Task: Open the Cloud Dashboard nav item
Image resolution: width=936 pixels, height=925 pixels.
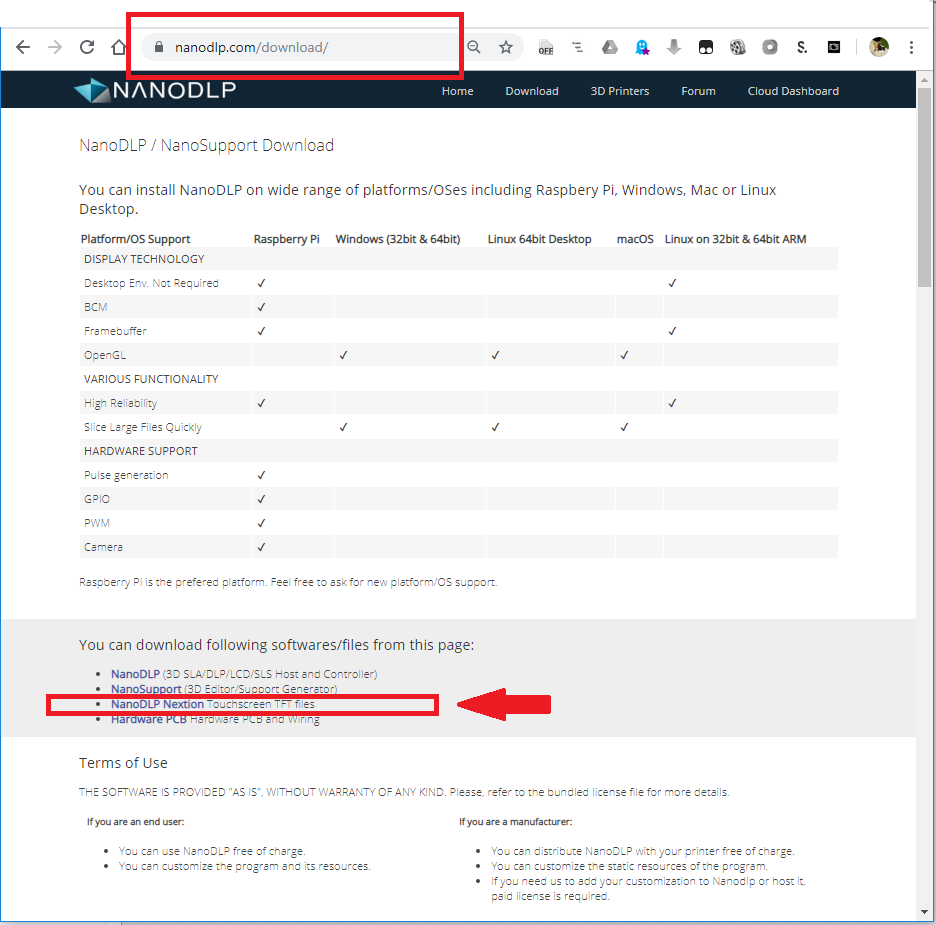Action: click(793, 91)
